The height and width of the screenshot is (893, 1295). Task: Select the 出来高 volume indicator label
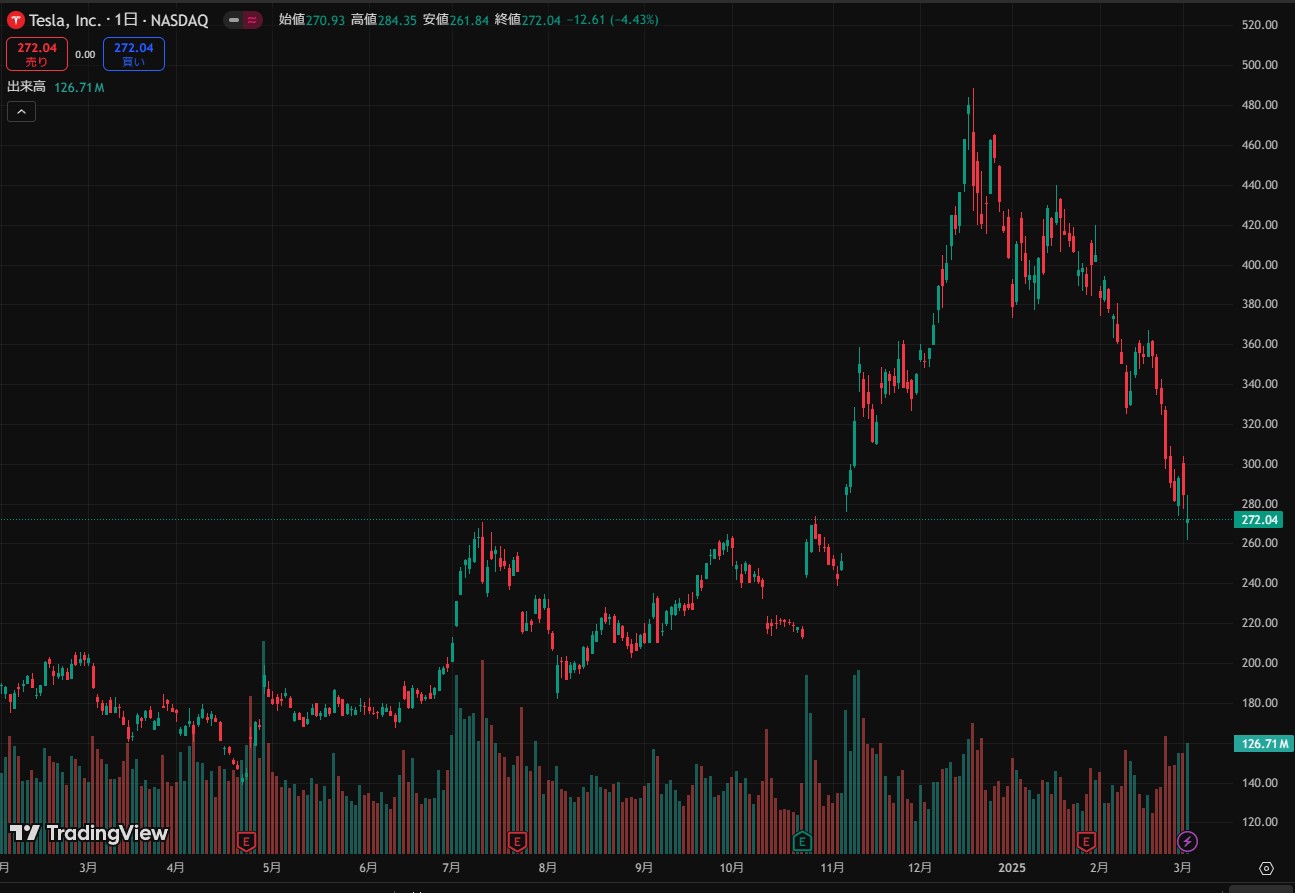coord(27,88)
